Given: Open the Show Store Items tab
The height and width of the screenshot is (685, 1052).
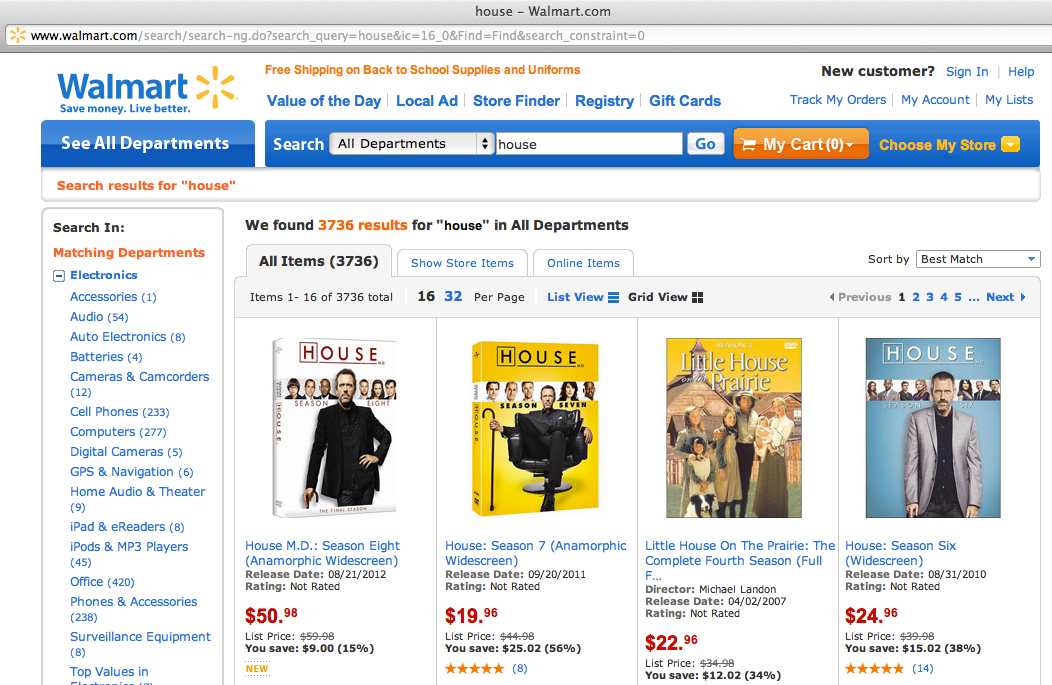Looking at the screenshot, I should [x=462, y=263].
